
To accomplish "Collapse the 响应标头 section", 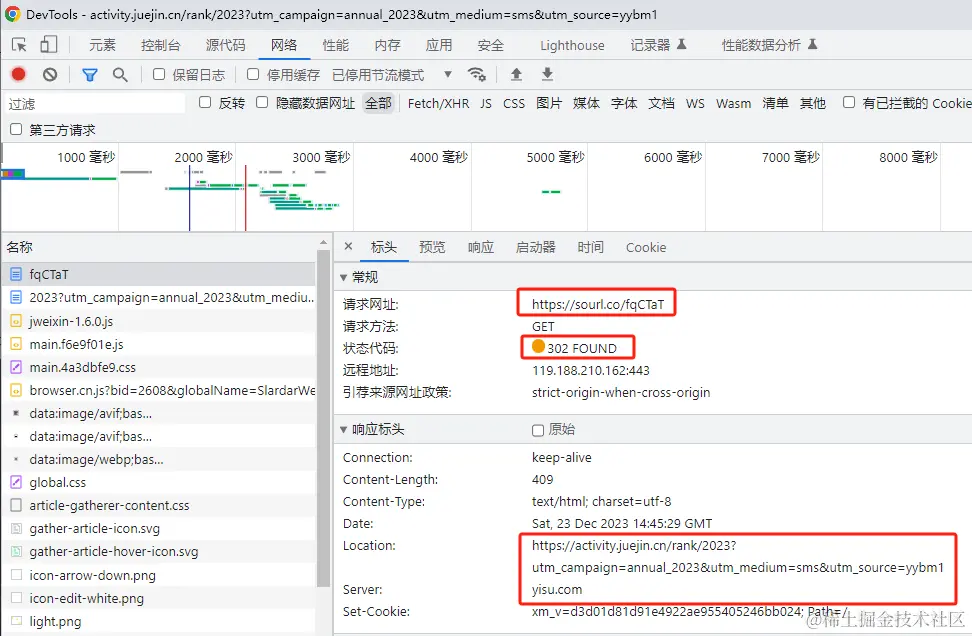I will [x=343, y=430].
